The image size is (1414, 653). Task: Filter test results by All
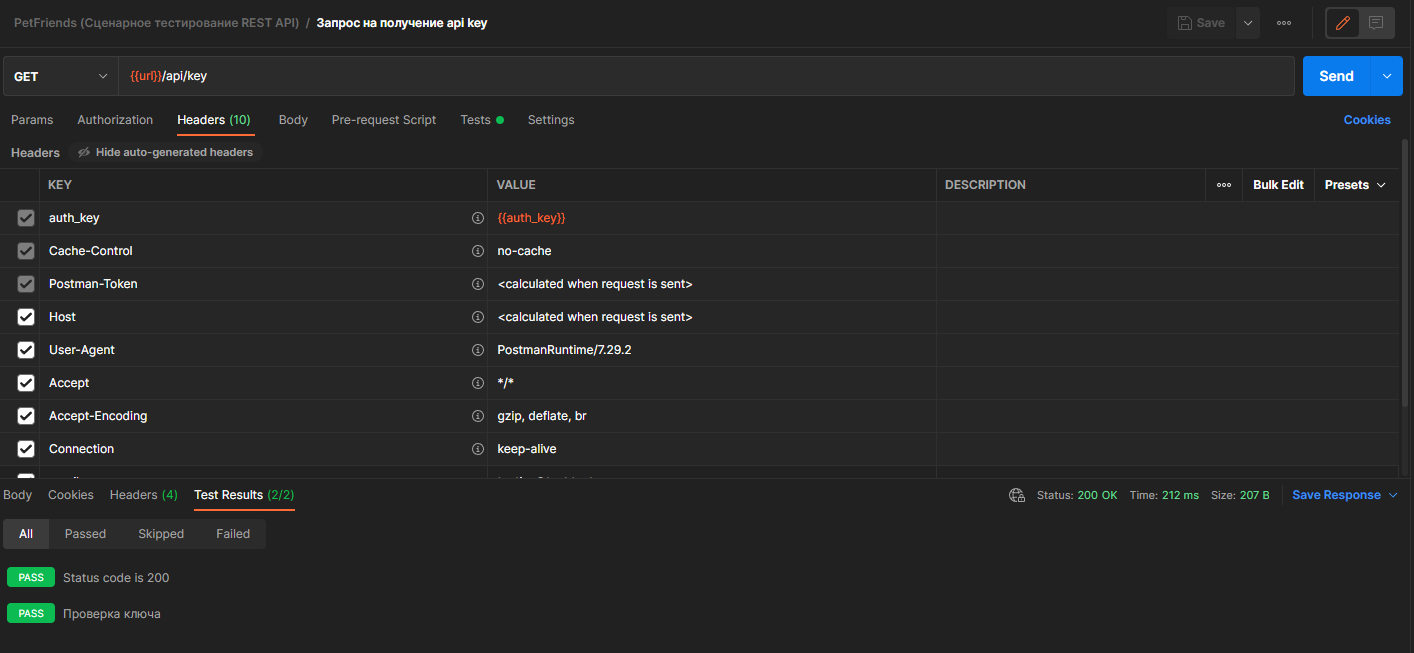(26, 534)
